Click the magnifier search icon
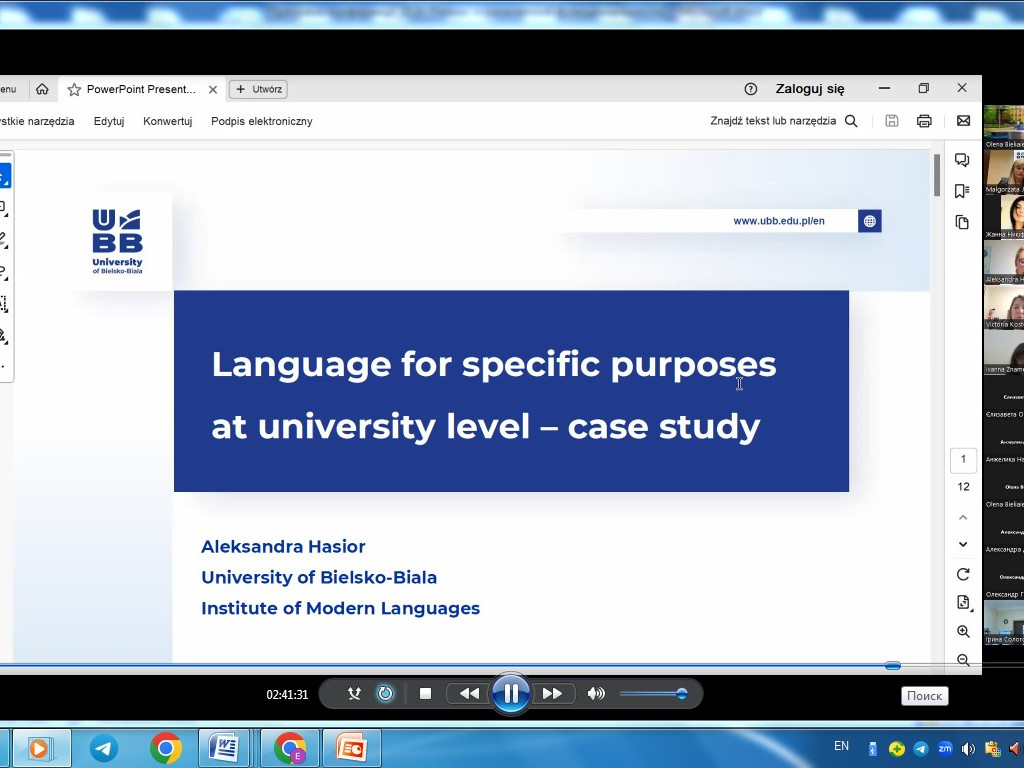 click(x=851, y=121)
